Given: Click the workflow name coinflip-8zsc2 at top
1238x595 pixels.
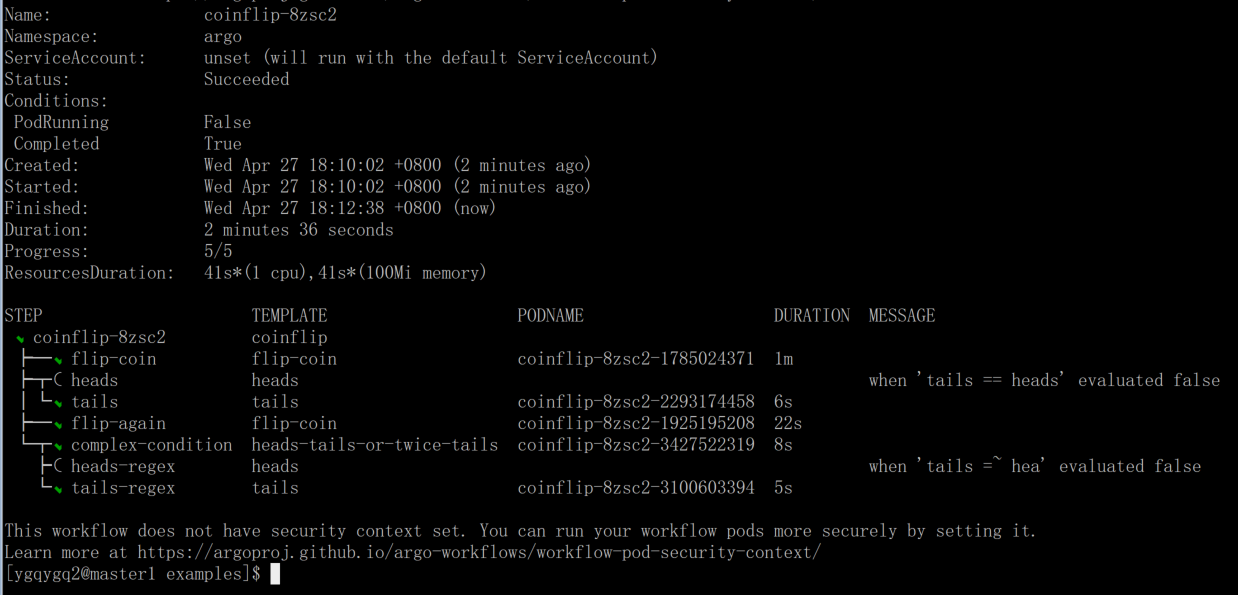Looking at the screenshot, I should pos(270,15).
